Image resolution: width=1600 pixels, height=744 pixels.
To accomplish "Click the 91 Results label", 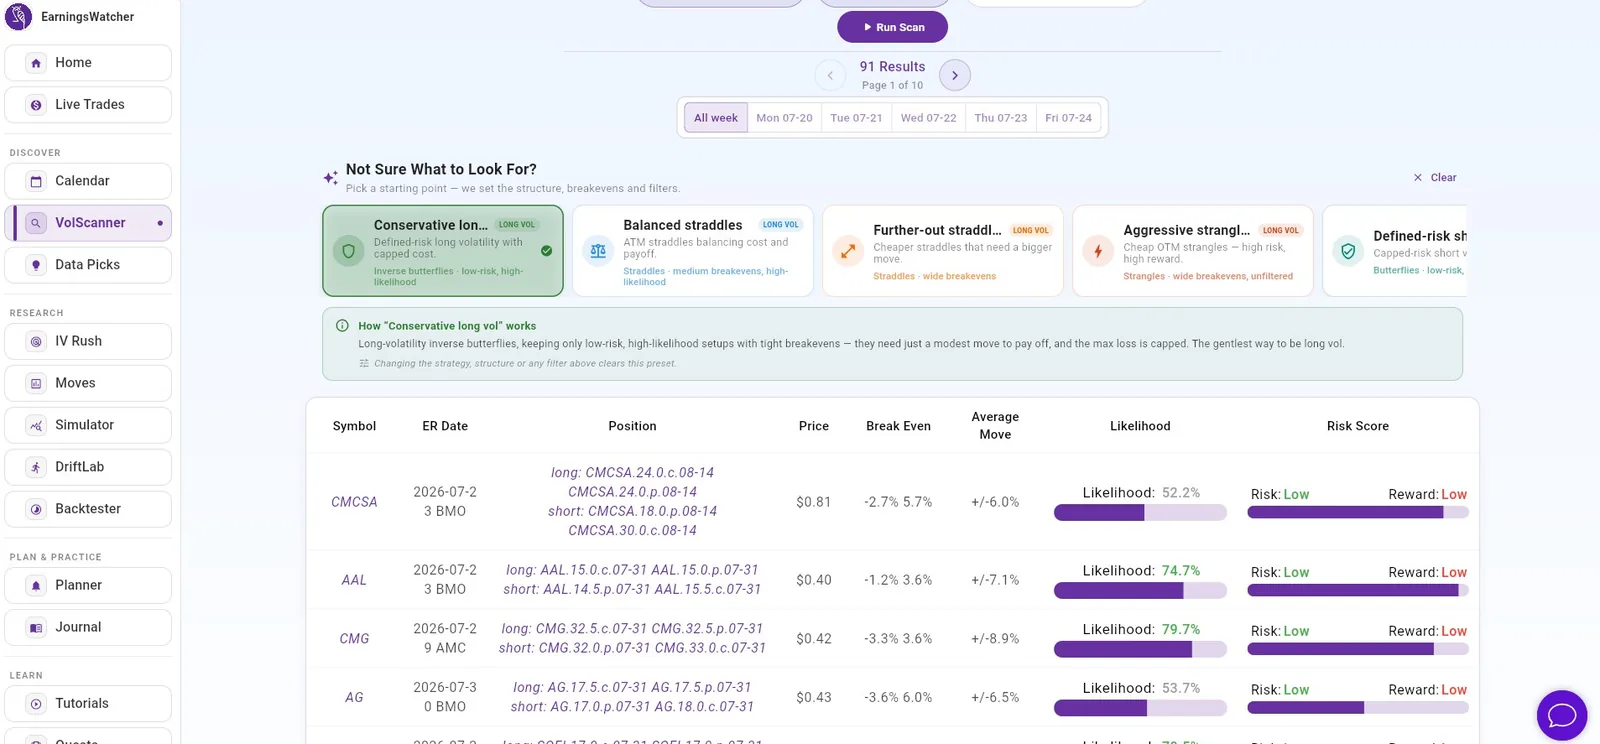I will pyautogui.click(x=892, y=67).
